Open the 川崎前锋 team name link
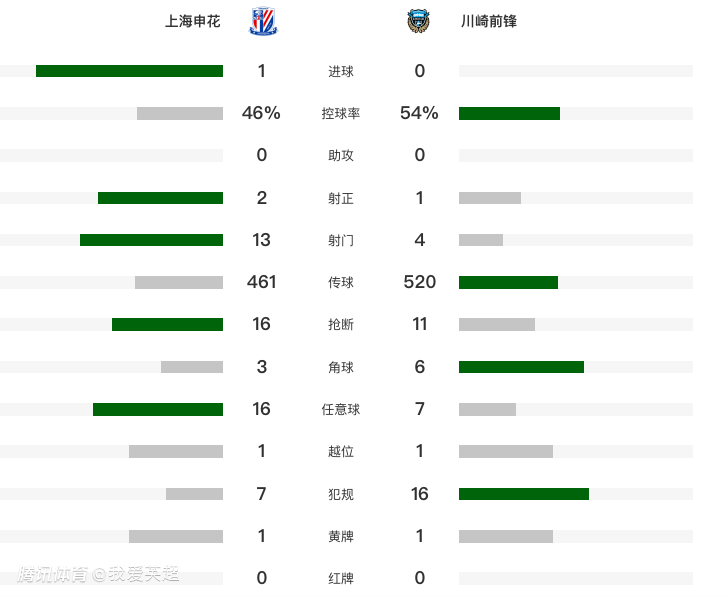The image size is (725, 598). click(x=489, y=21)
